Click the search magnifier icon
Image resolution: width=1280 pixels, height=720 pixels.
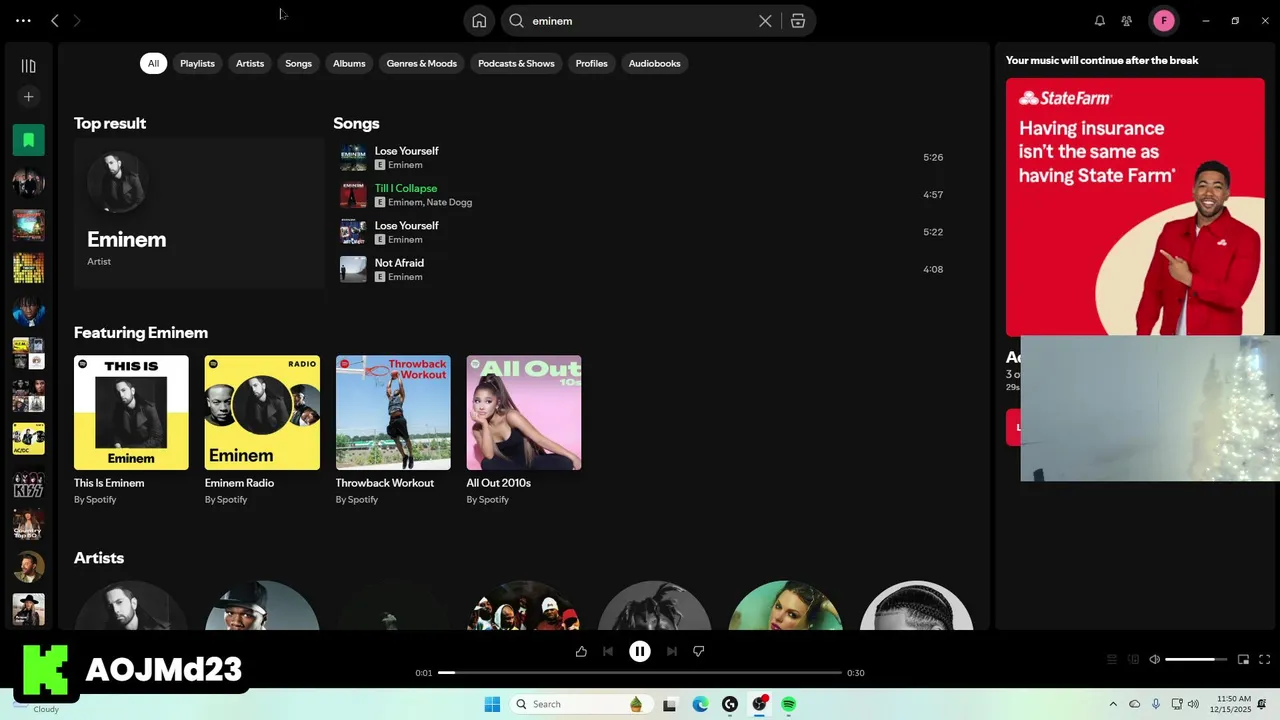tap(516, 21)
